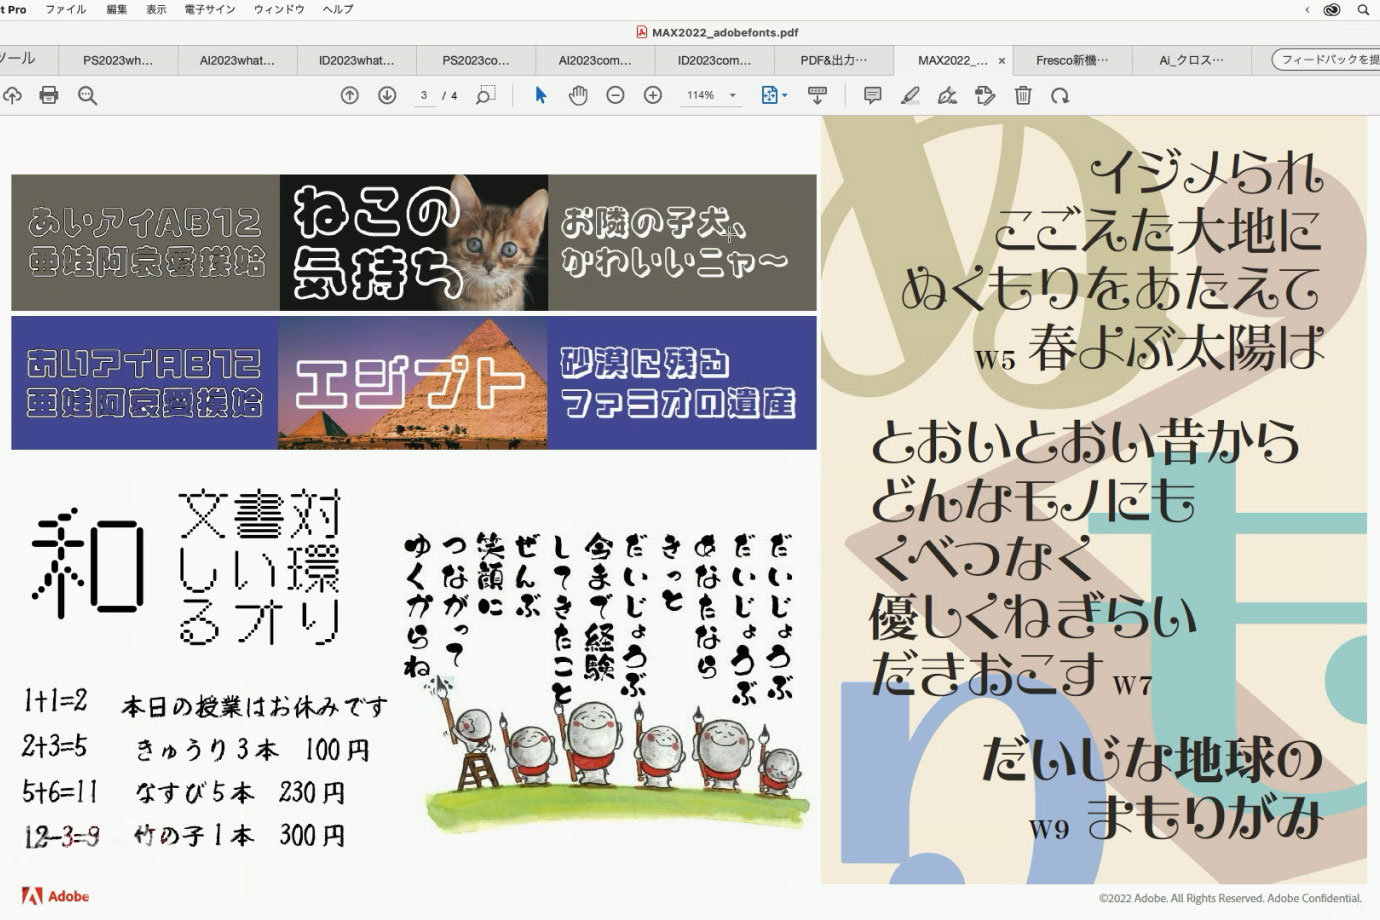
Task: Click the trash delete icon
Action: (1023, 95)
